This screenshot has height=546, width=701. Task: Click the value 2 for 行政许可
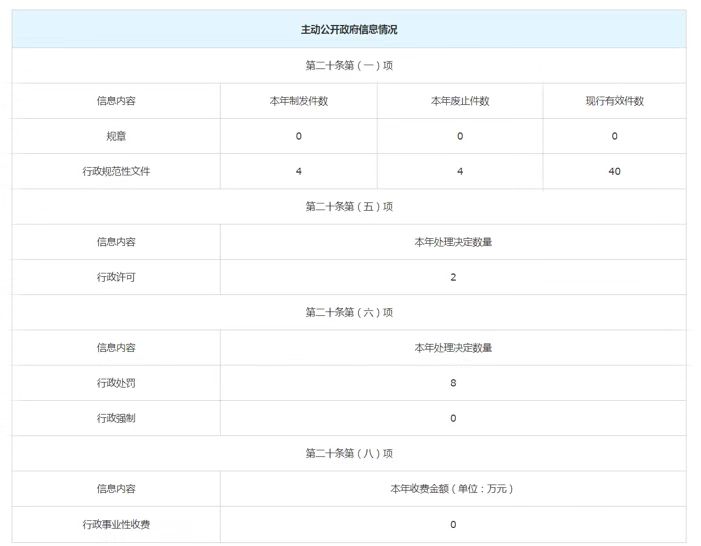[x=453, y=277]
